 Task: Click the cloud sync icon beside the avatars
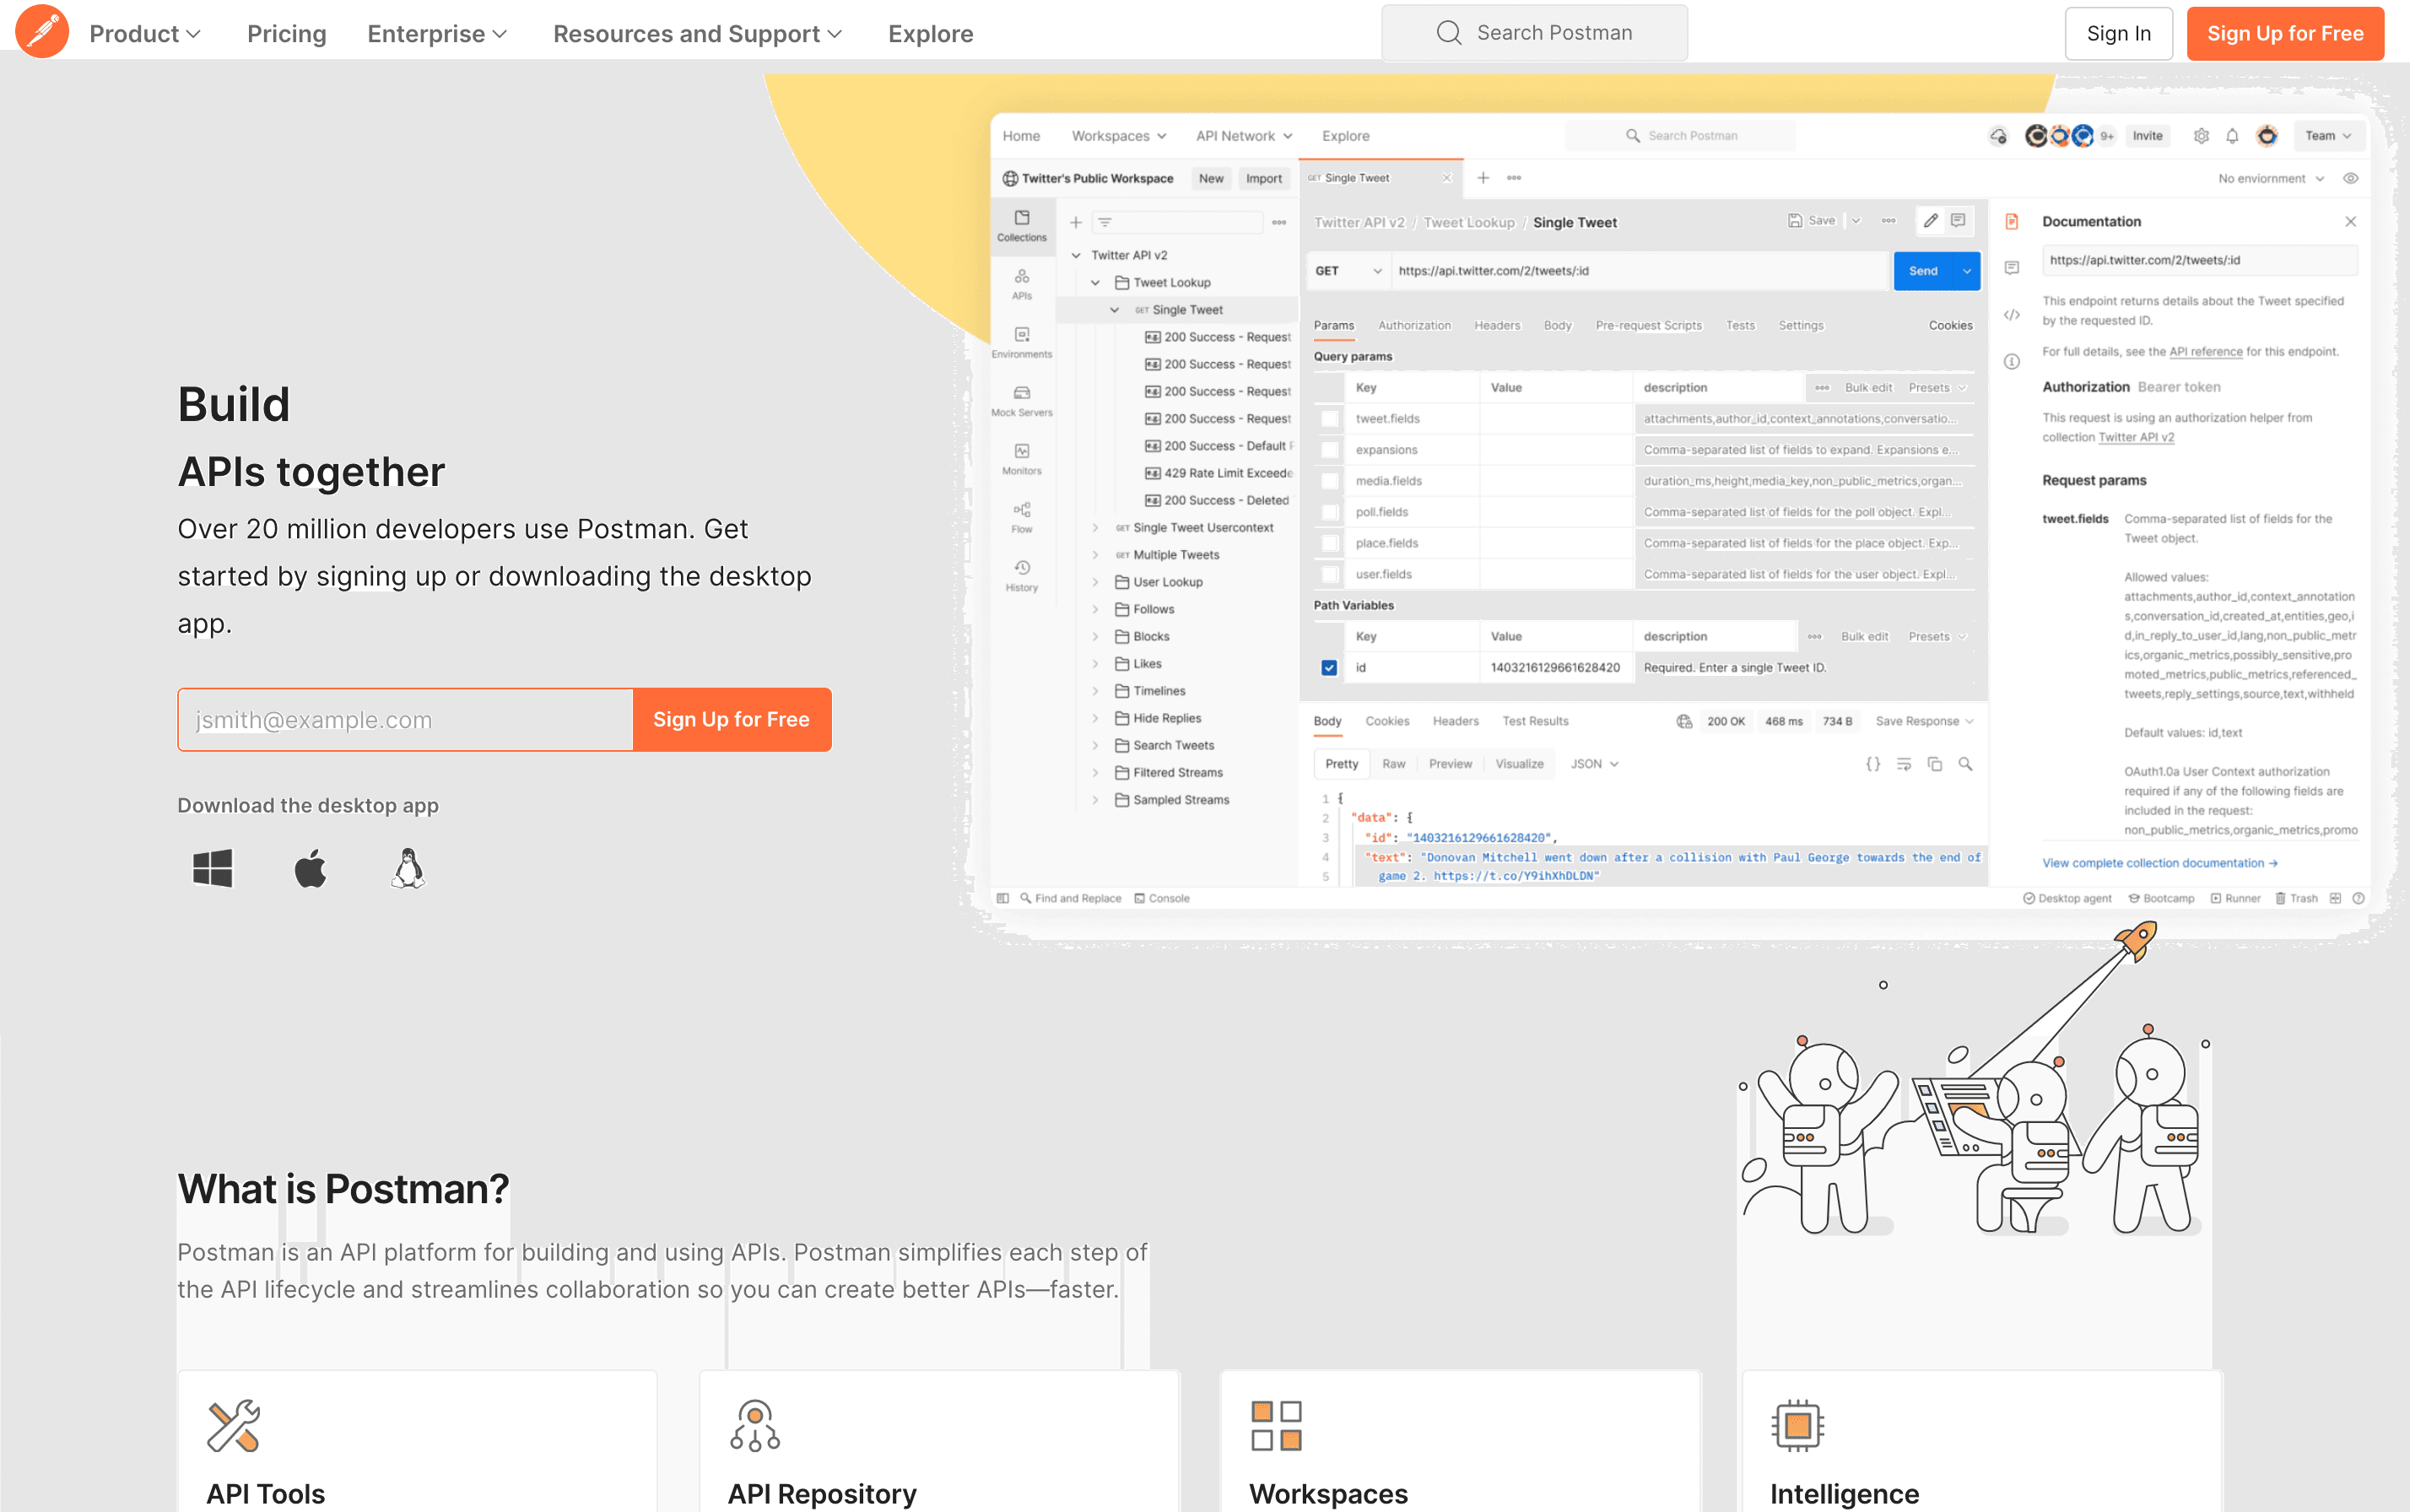click(1998, 136)
